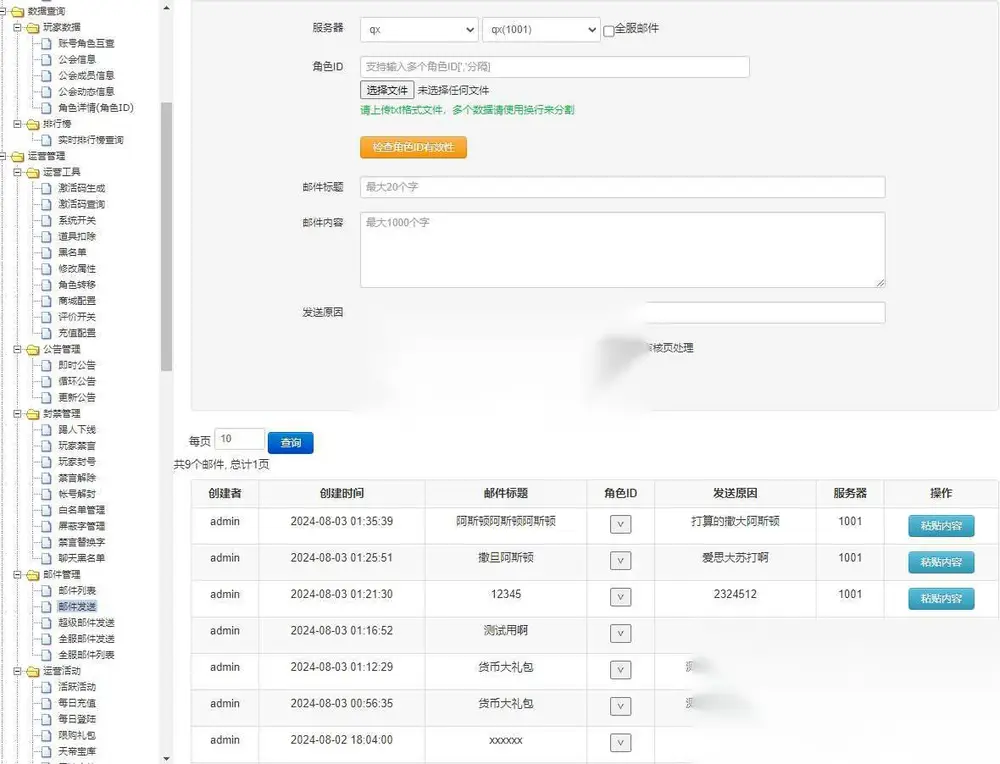This screenshot has height=764, width=1000.
Task: Collapse the 运营工具 tree folder
Action: 18,172
